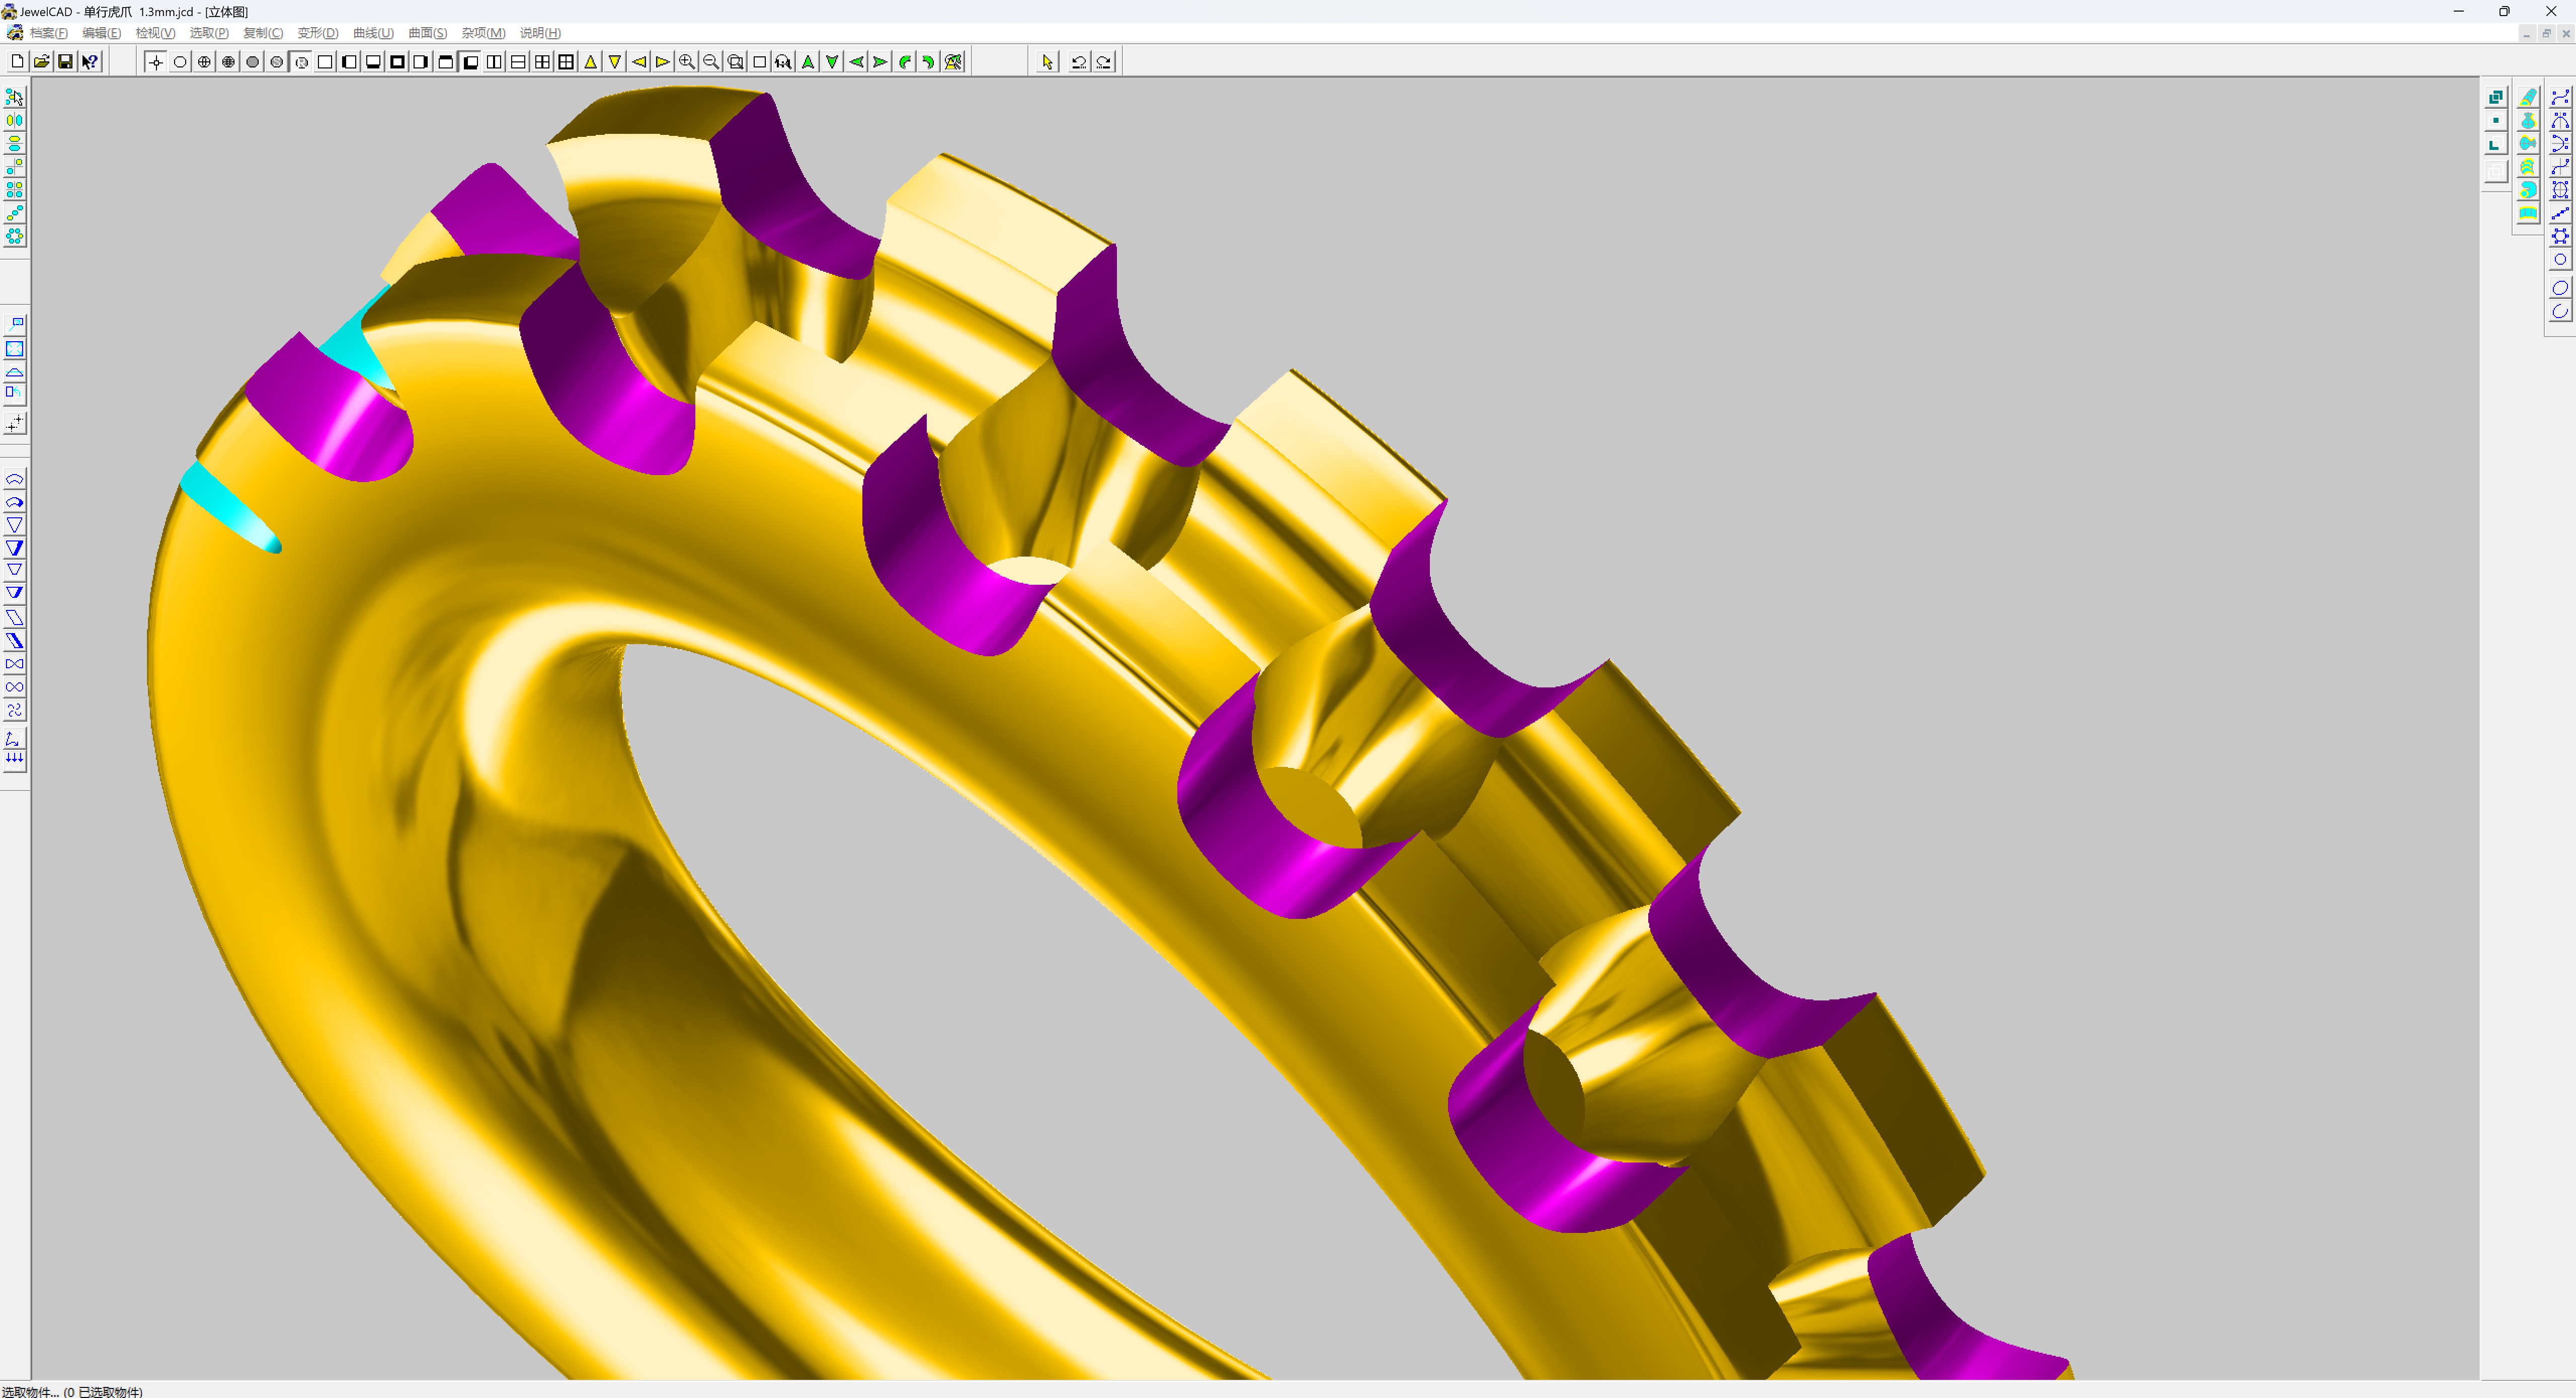Screen dimensions: 2576x1398
Task: Click the cyan rail tube surface tool
Action: click(2528, 97)
